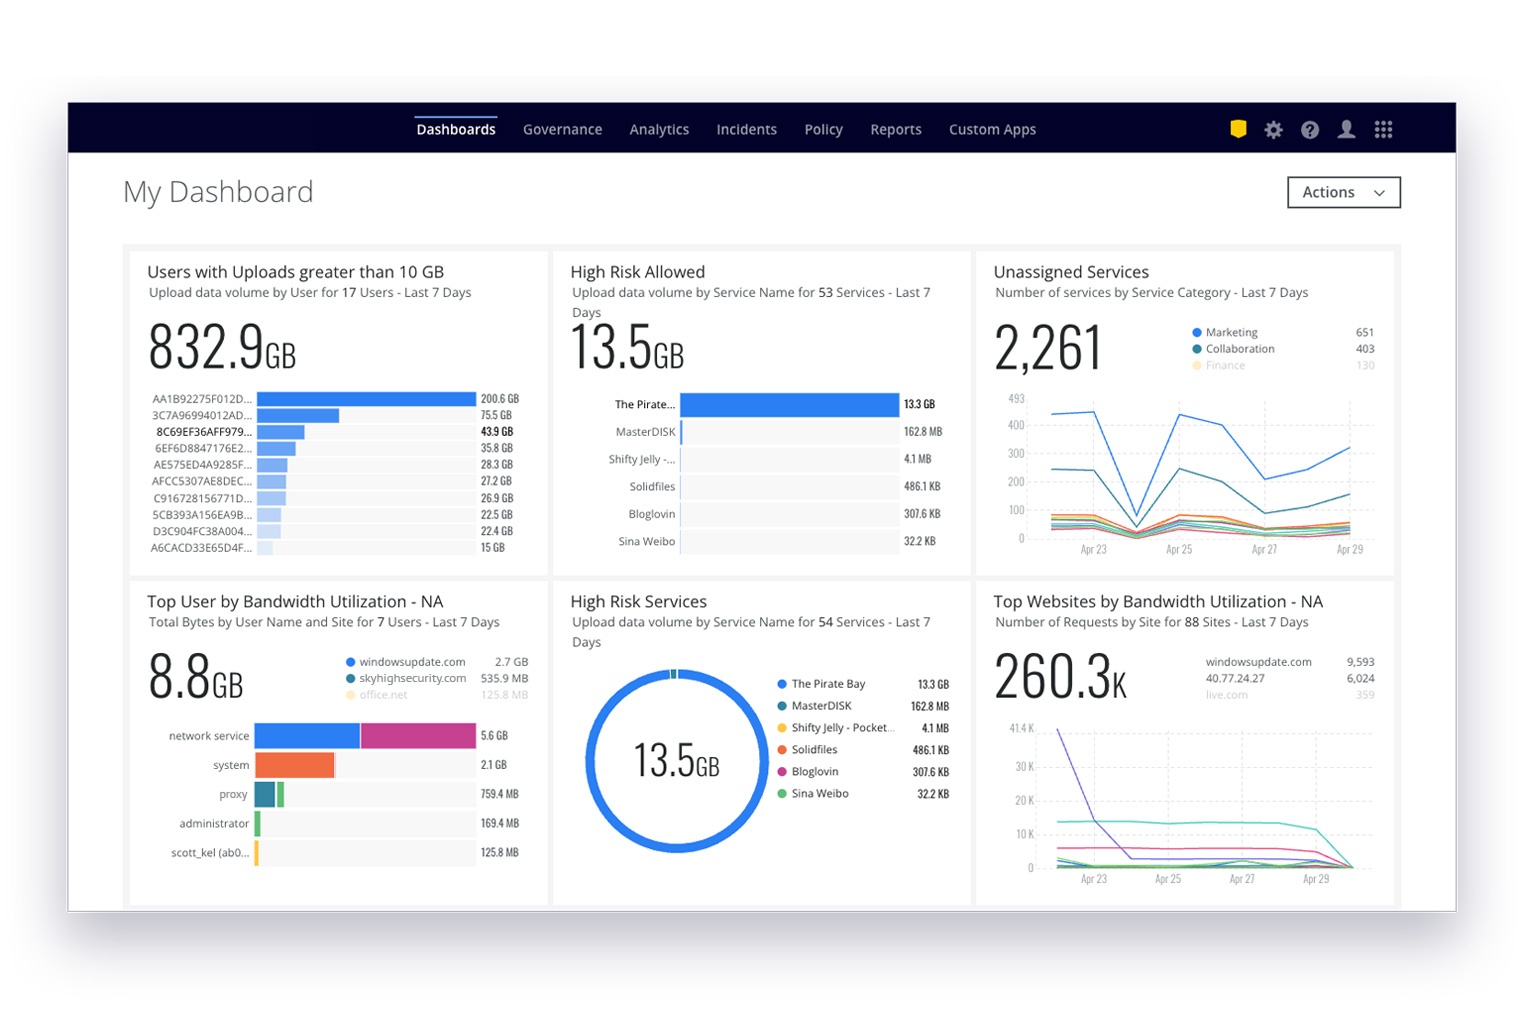This screenshot has width=1520, height=1030.
Task: Go to the Incidents tab
Action: 746,130
